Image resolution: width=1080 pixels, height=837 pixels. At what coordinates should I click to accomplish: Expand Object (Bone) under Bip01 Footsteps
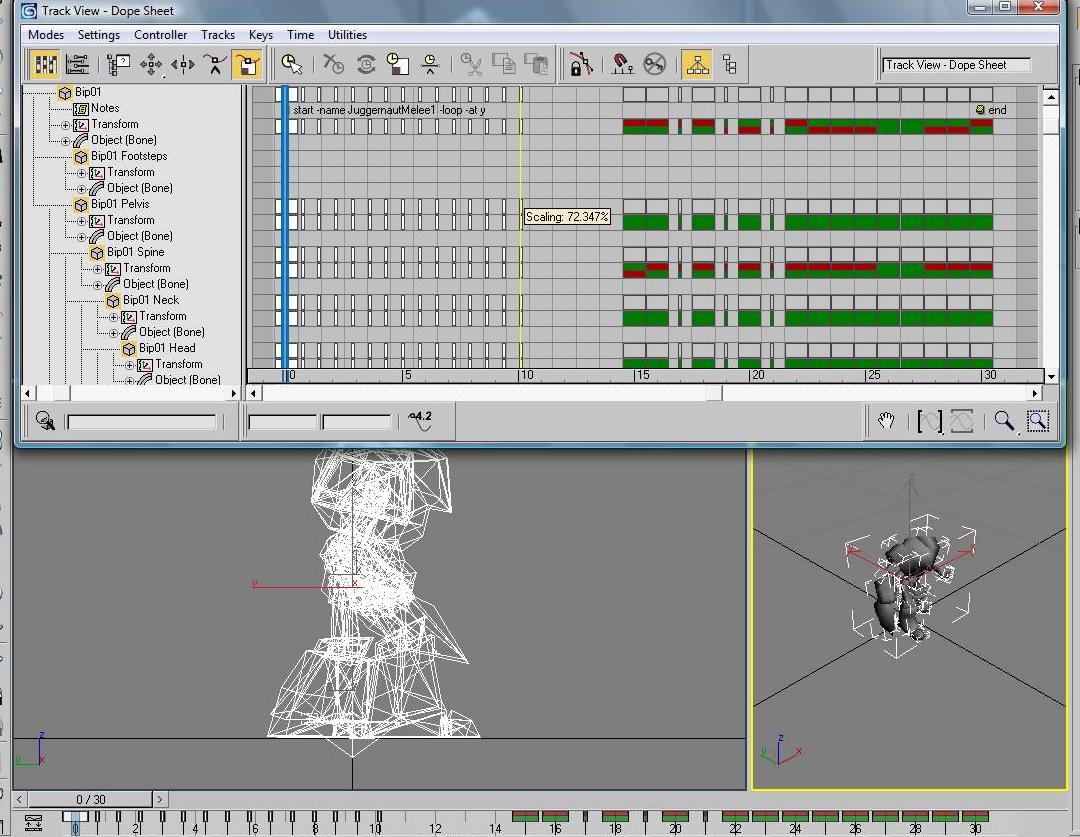pyautogui.click(x=81, y=189)
